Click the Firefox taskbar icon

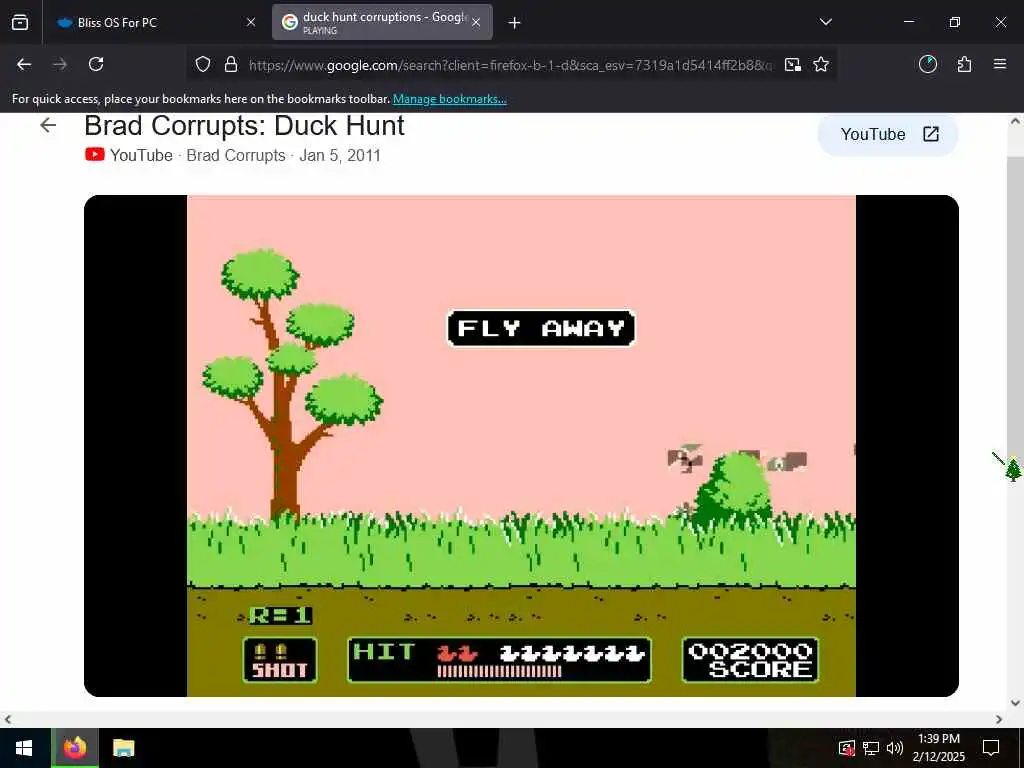74,748
